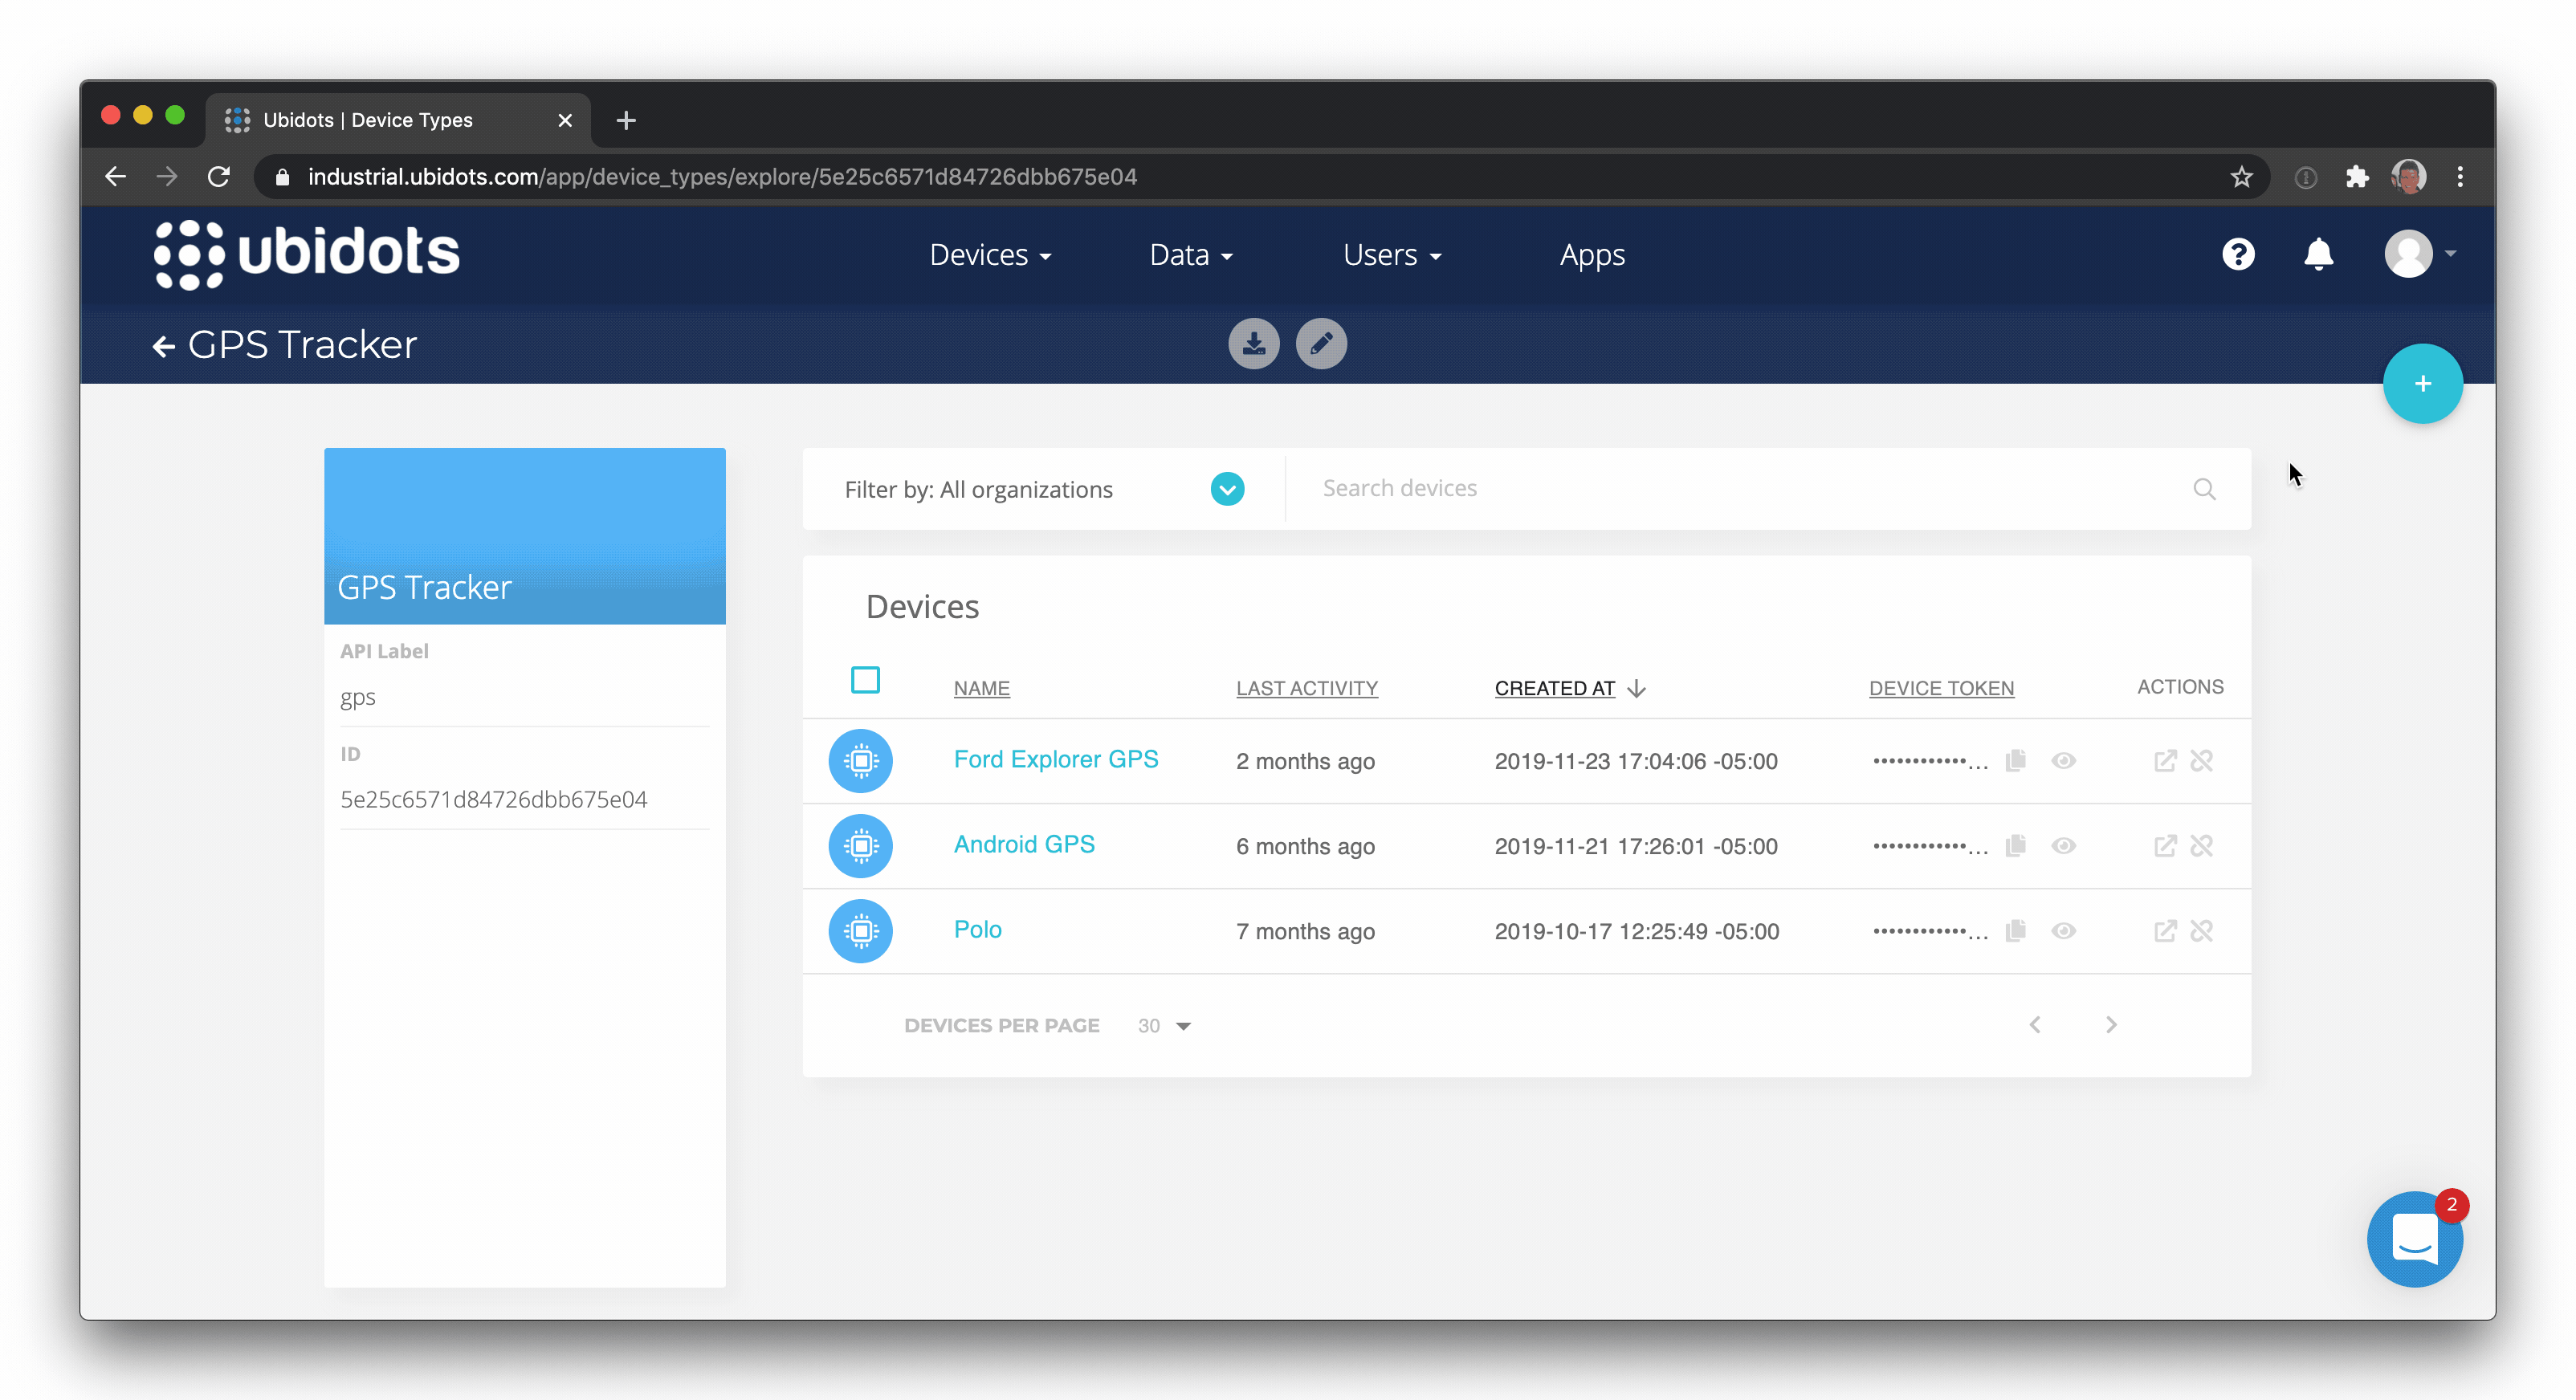
Task: Copy the Ford Explorer GPS device token
Action: pyautogui.click(x=2015, y=761)
